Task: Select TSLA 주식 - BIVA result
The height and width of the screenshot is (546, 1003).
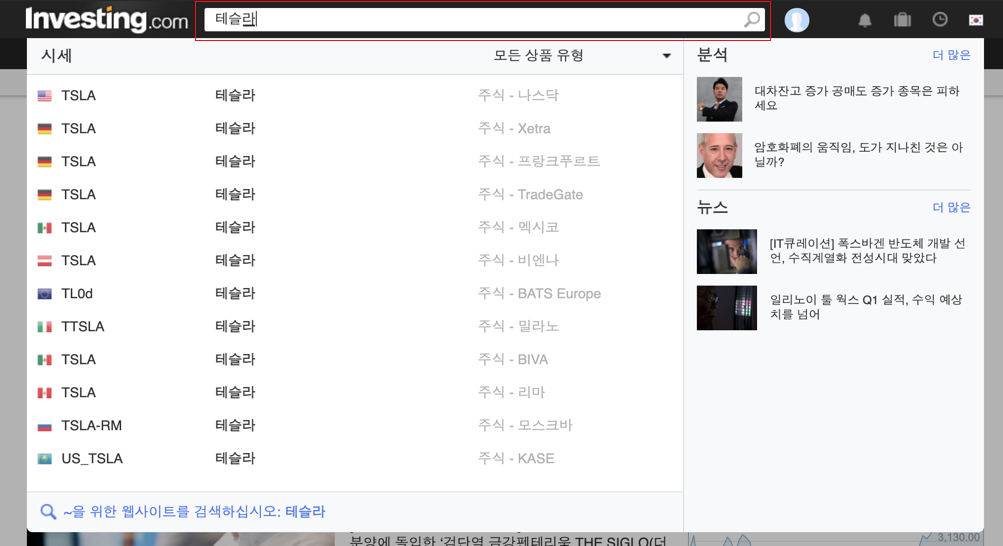Action: (x=355, y=359)
